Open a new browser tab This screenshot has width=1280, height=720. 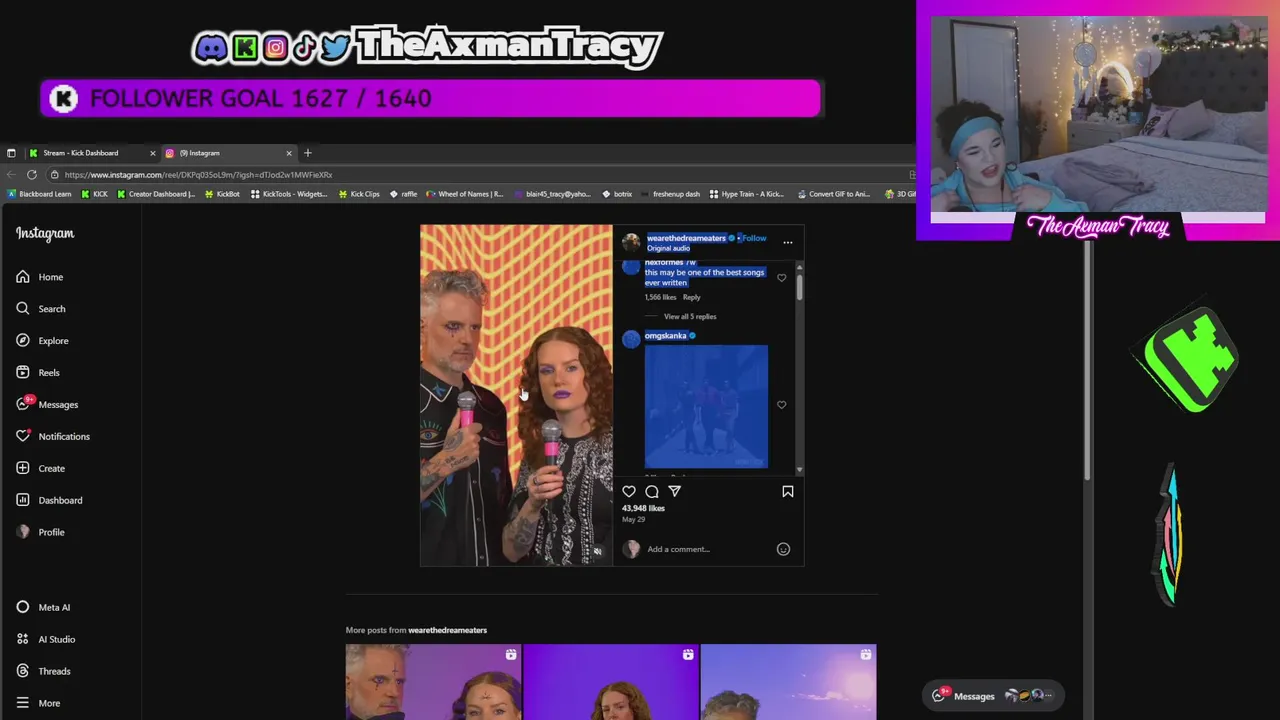click(x=308, y=153)
